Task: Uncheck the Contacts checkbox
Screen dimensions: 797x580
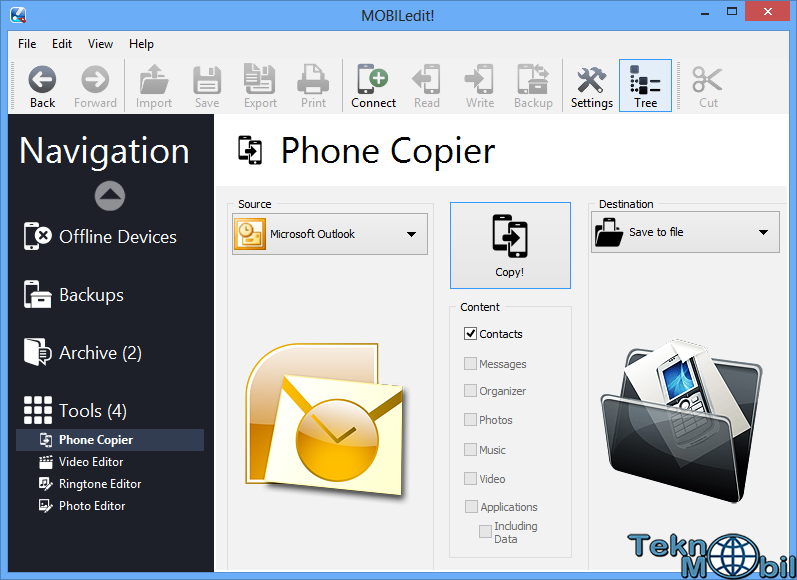Action: [x=470, y=333]
